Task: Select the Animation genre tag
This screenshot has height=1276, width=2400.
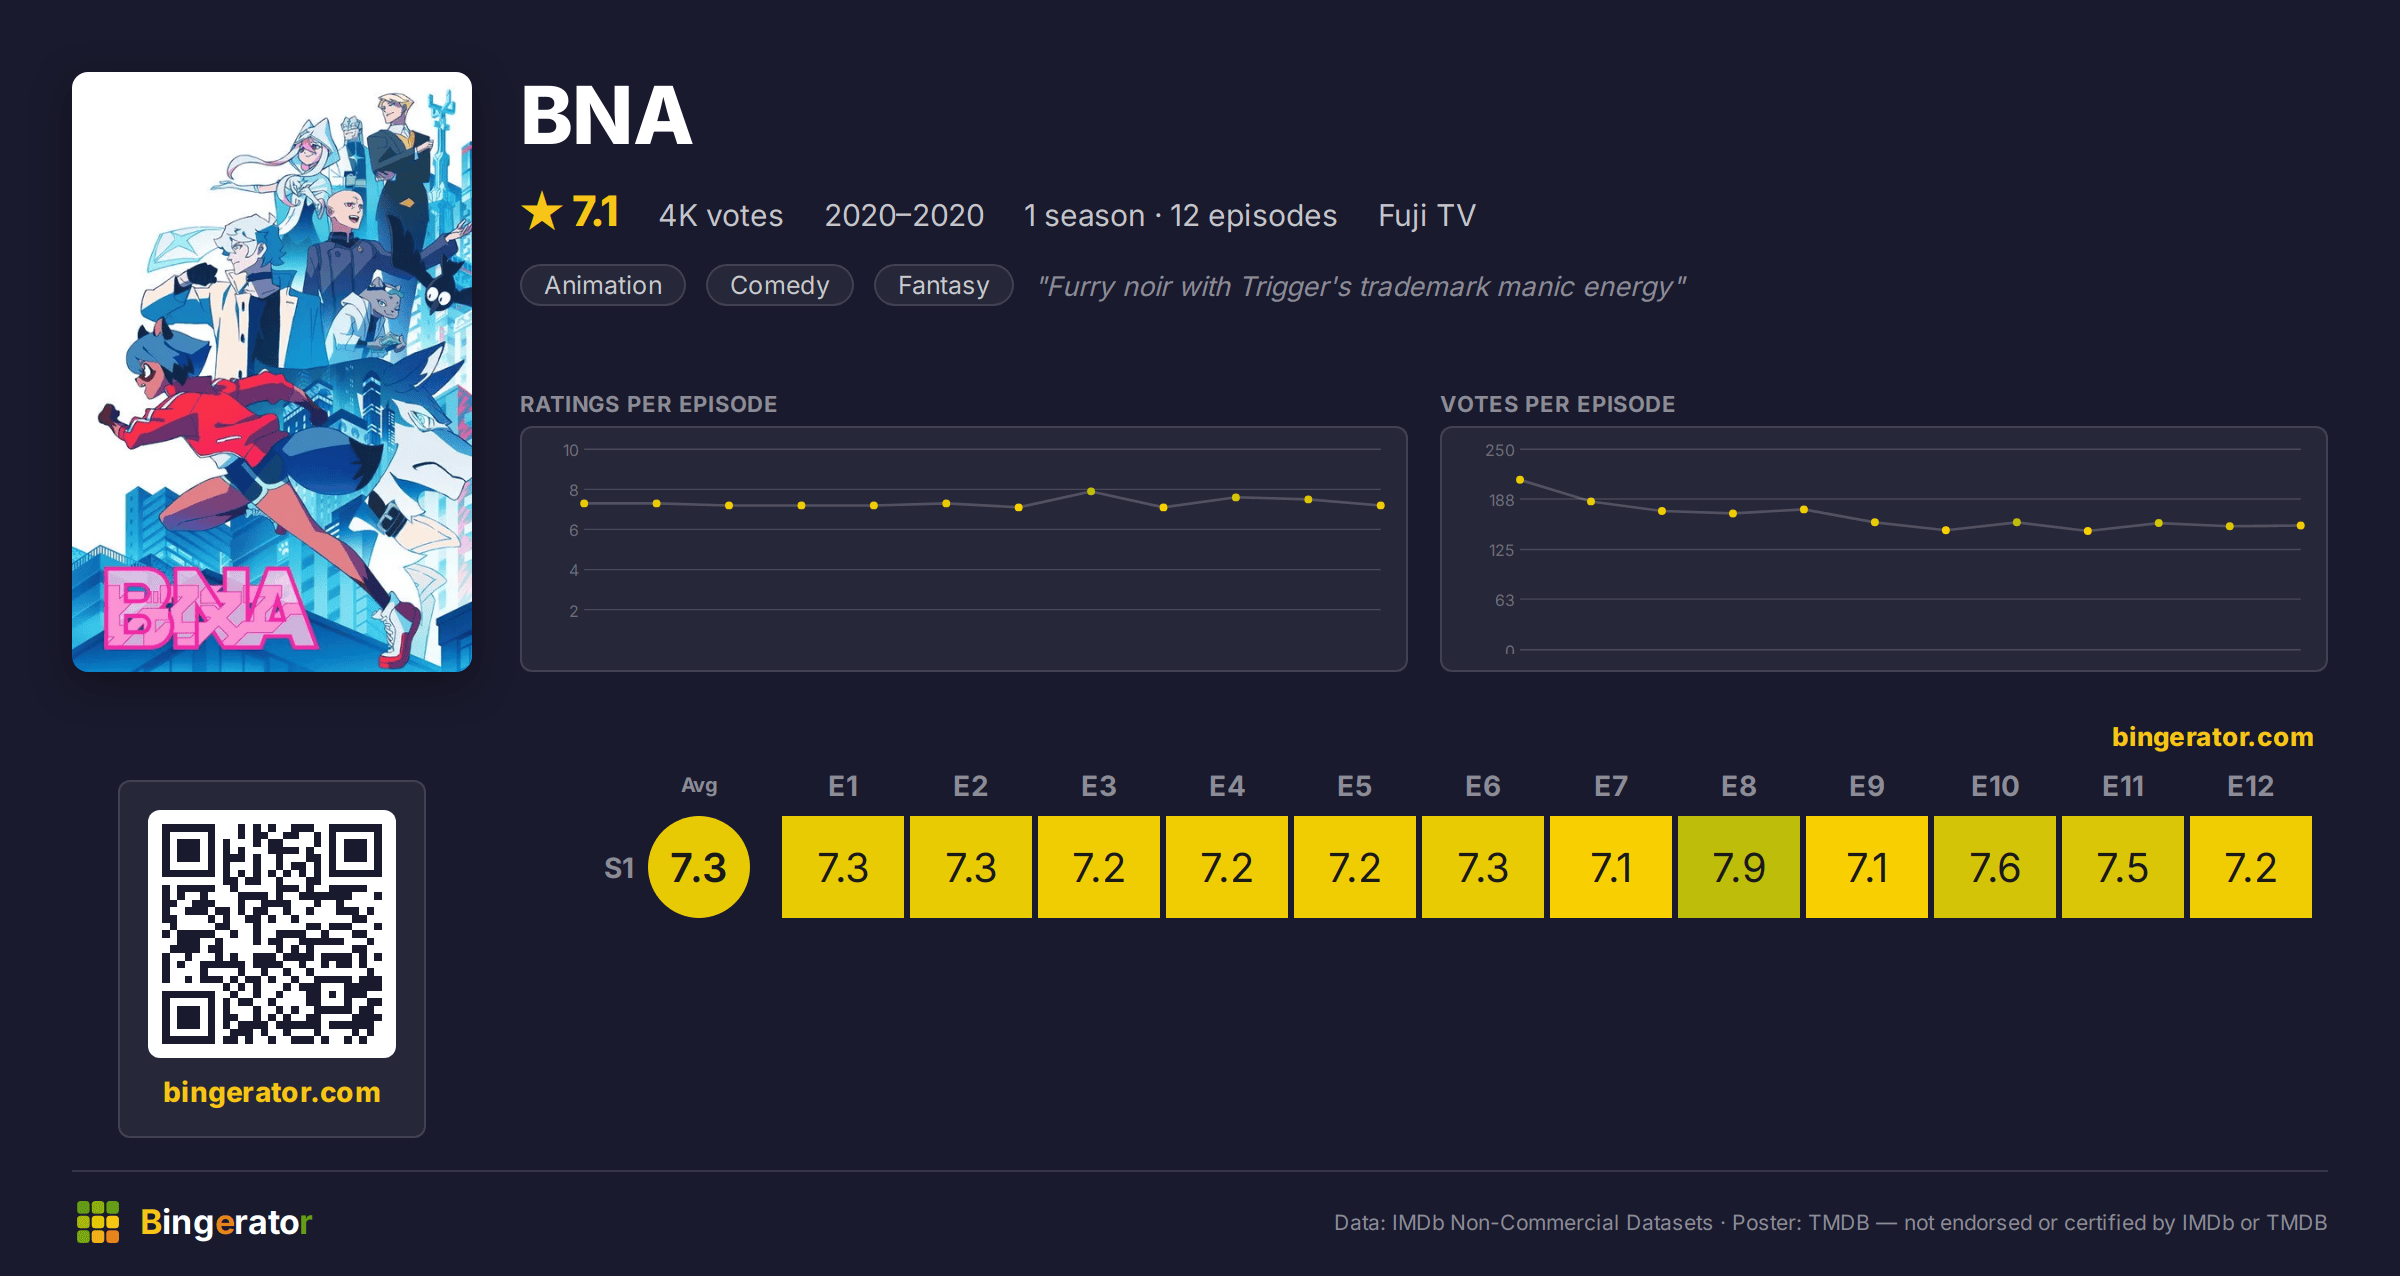Action: coord(603,285)
